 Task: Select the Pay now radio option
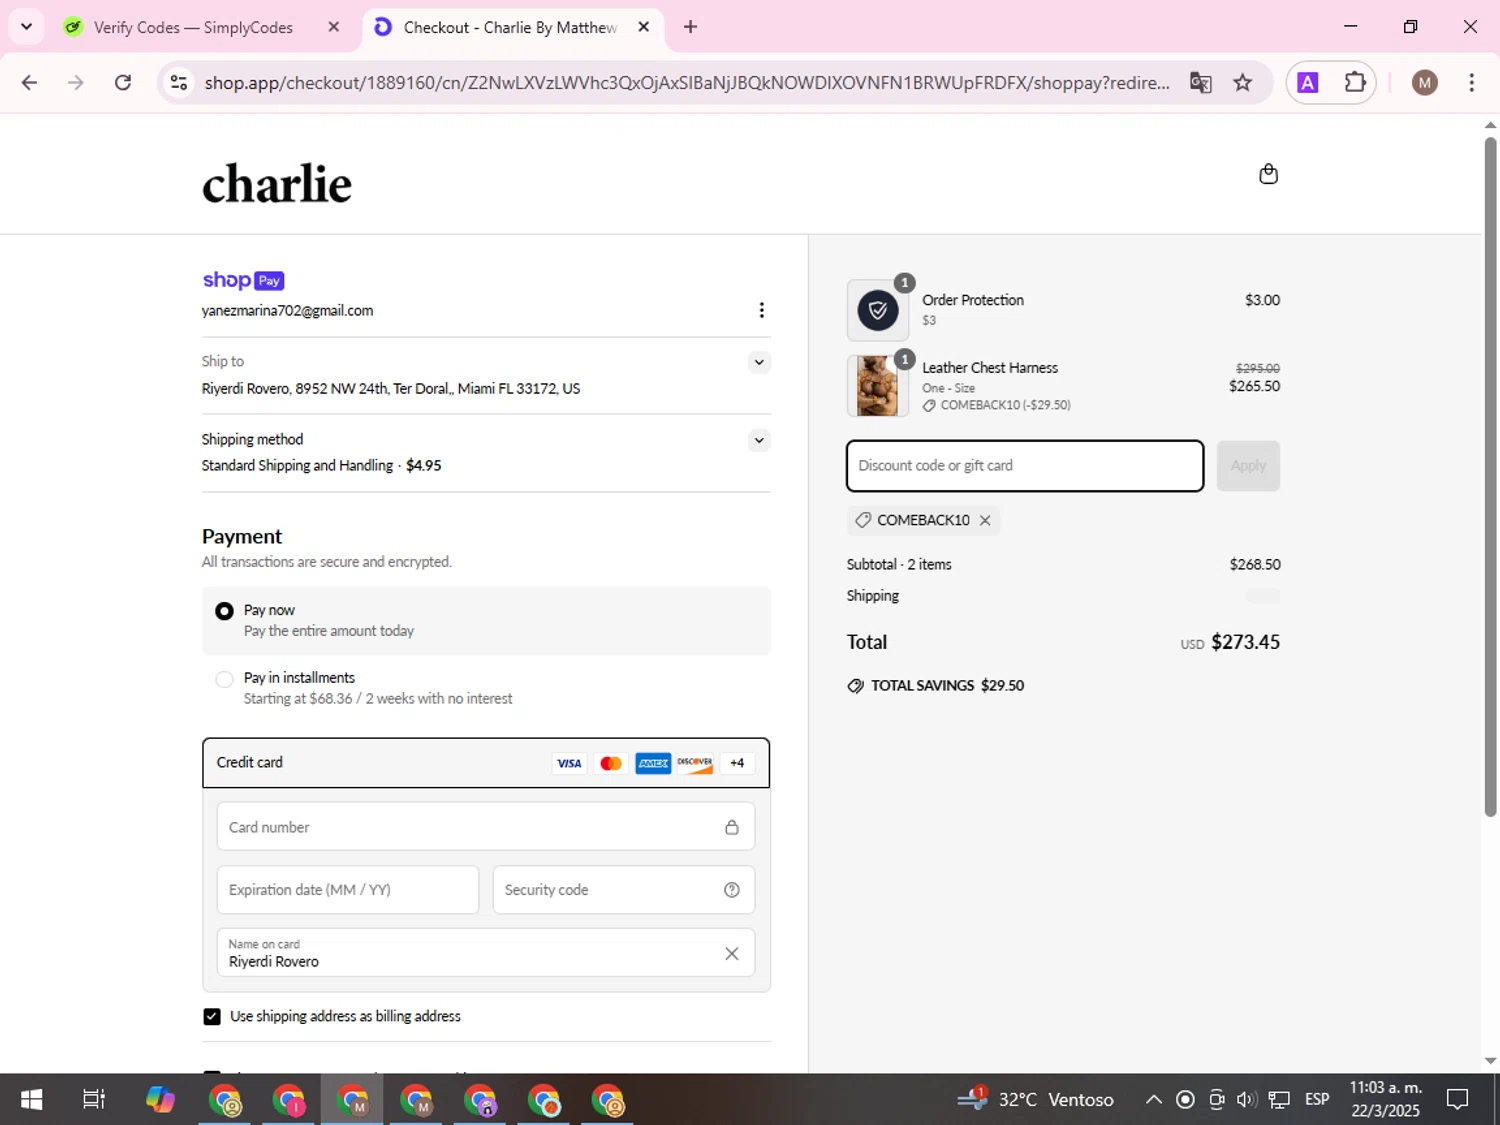tap(224, 611)
